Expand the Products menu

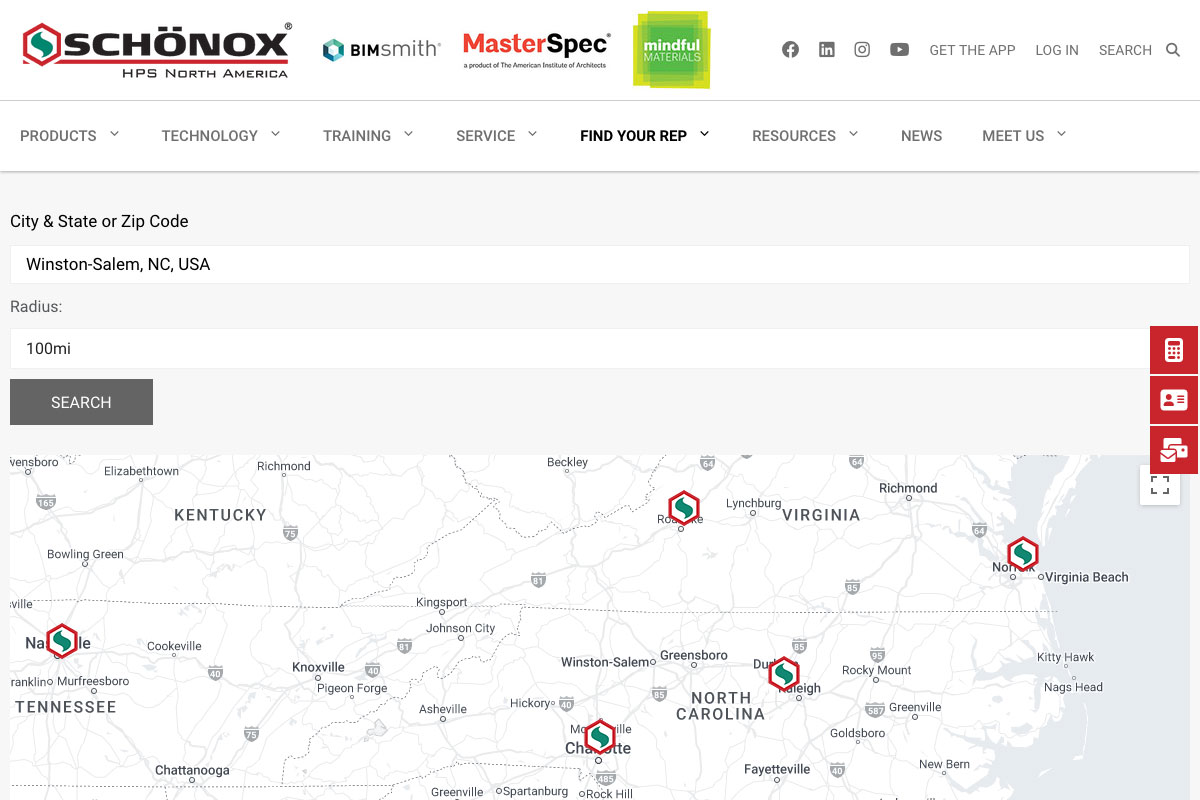click(69, 136)
